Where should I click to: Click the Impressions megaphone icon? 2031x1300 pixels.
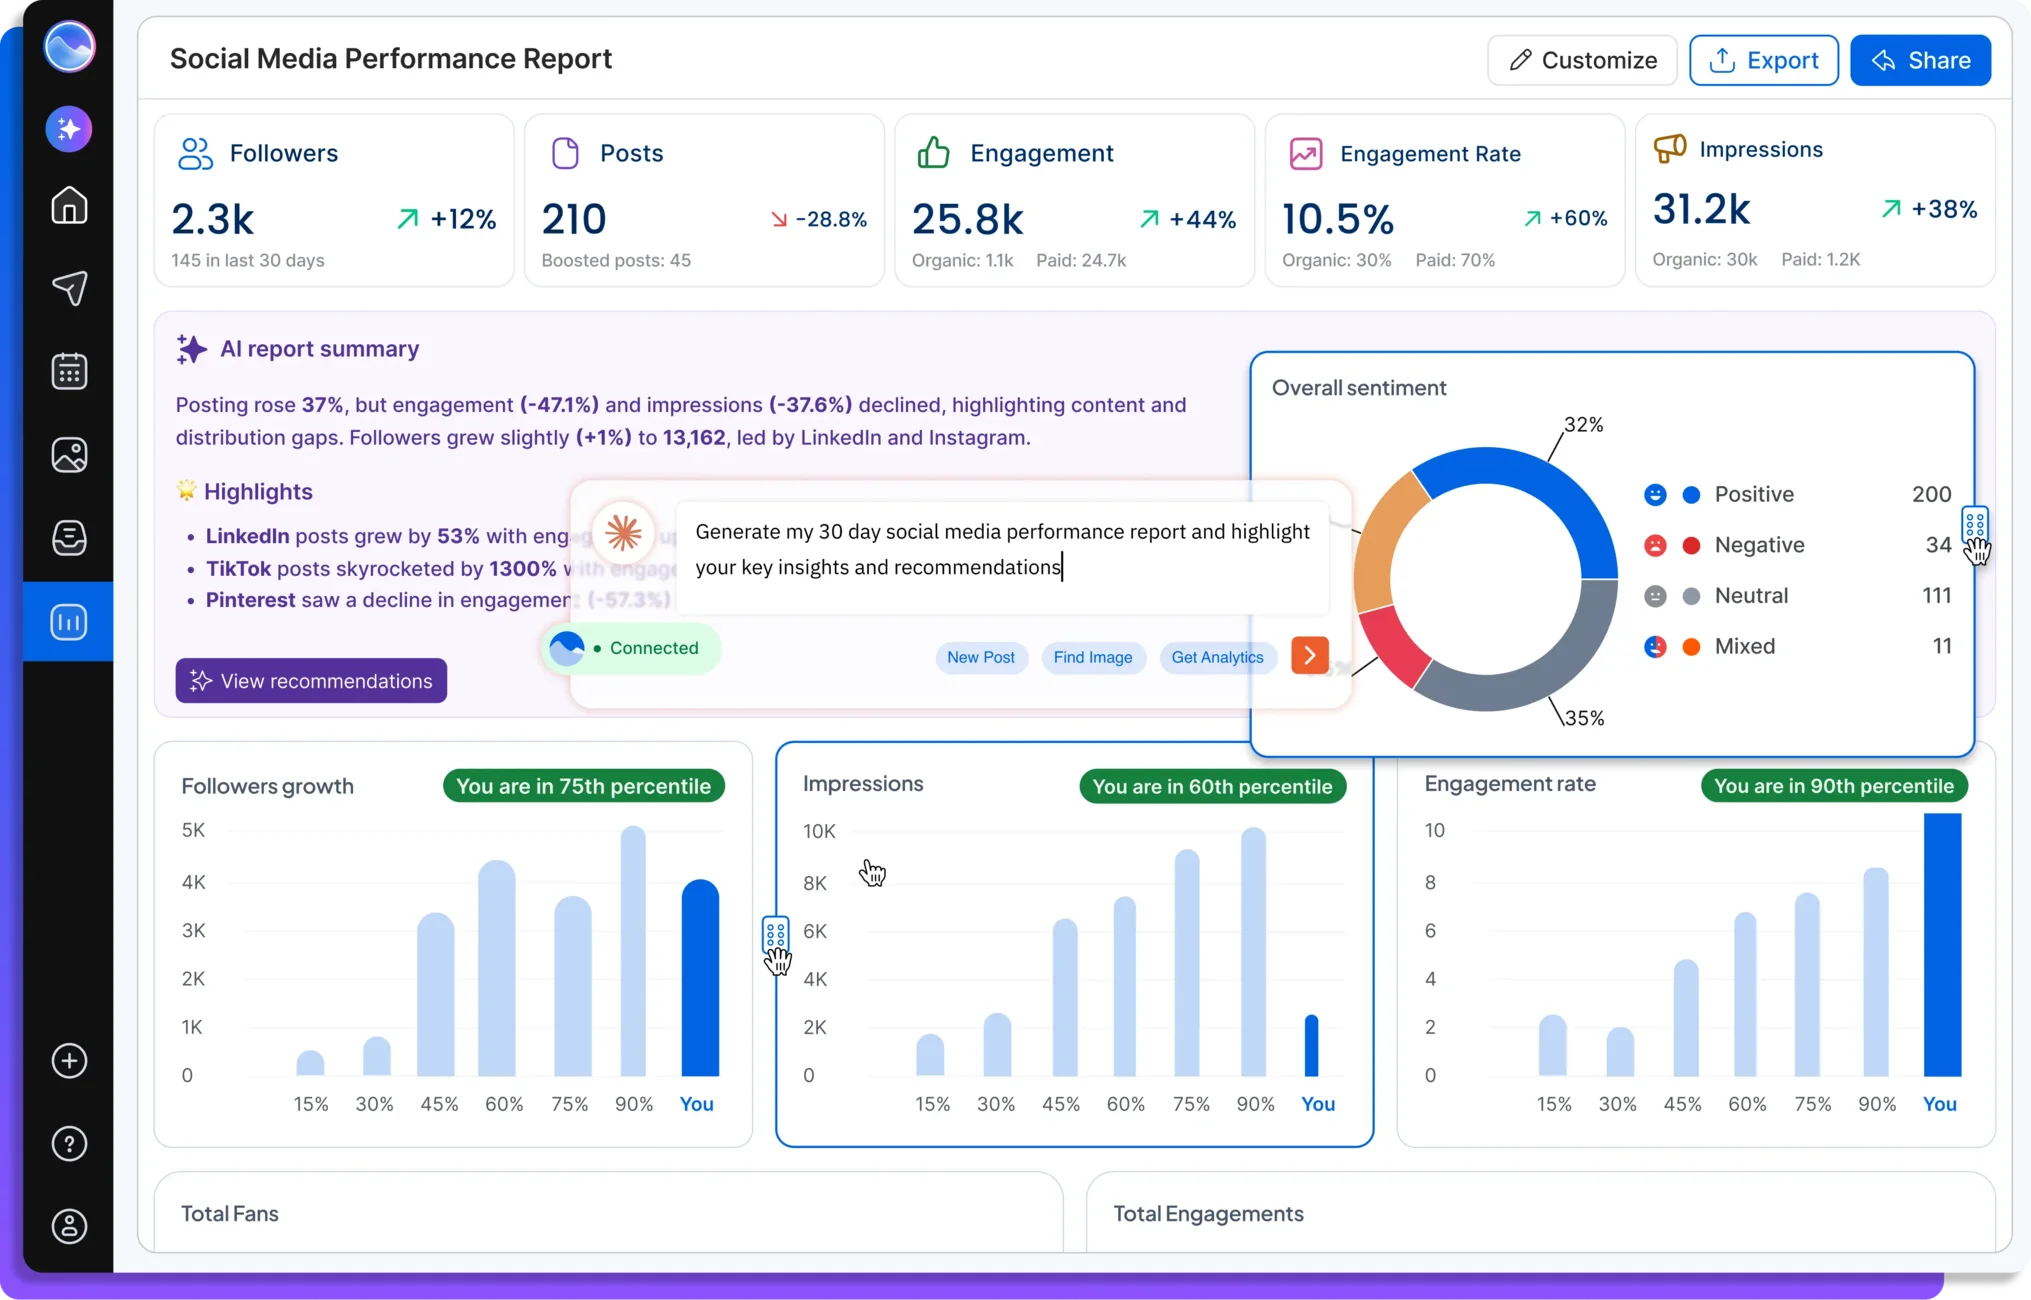pos(1669,148)
